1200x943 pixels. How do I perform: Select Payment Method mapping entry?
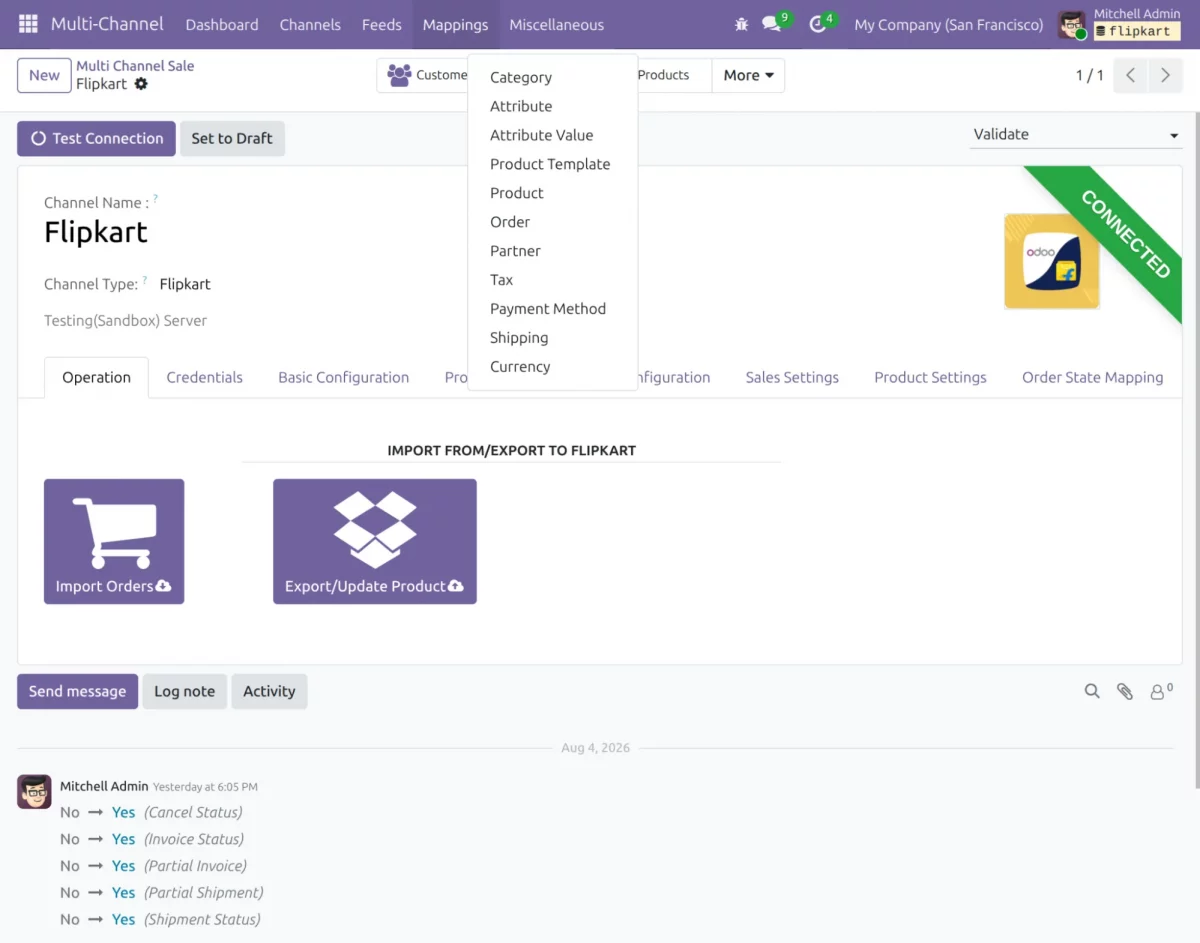coord(552,309)
